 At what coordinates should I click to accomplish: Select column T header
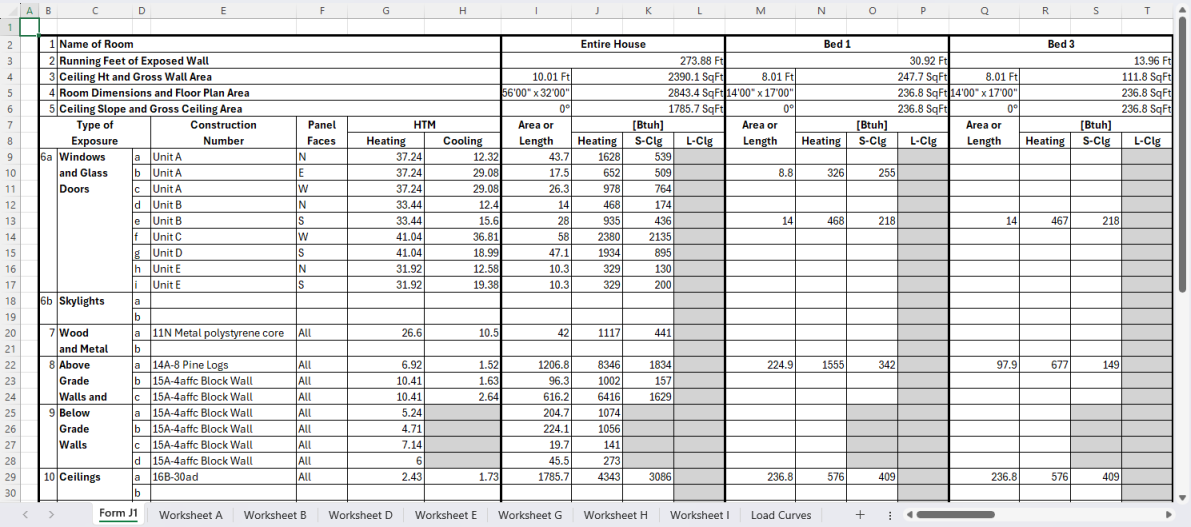(x=1147, y=11)
